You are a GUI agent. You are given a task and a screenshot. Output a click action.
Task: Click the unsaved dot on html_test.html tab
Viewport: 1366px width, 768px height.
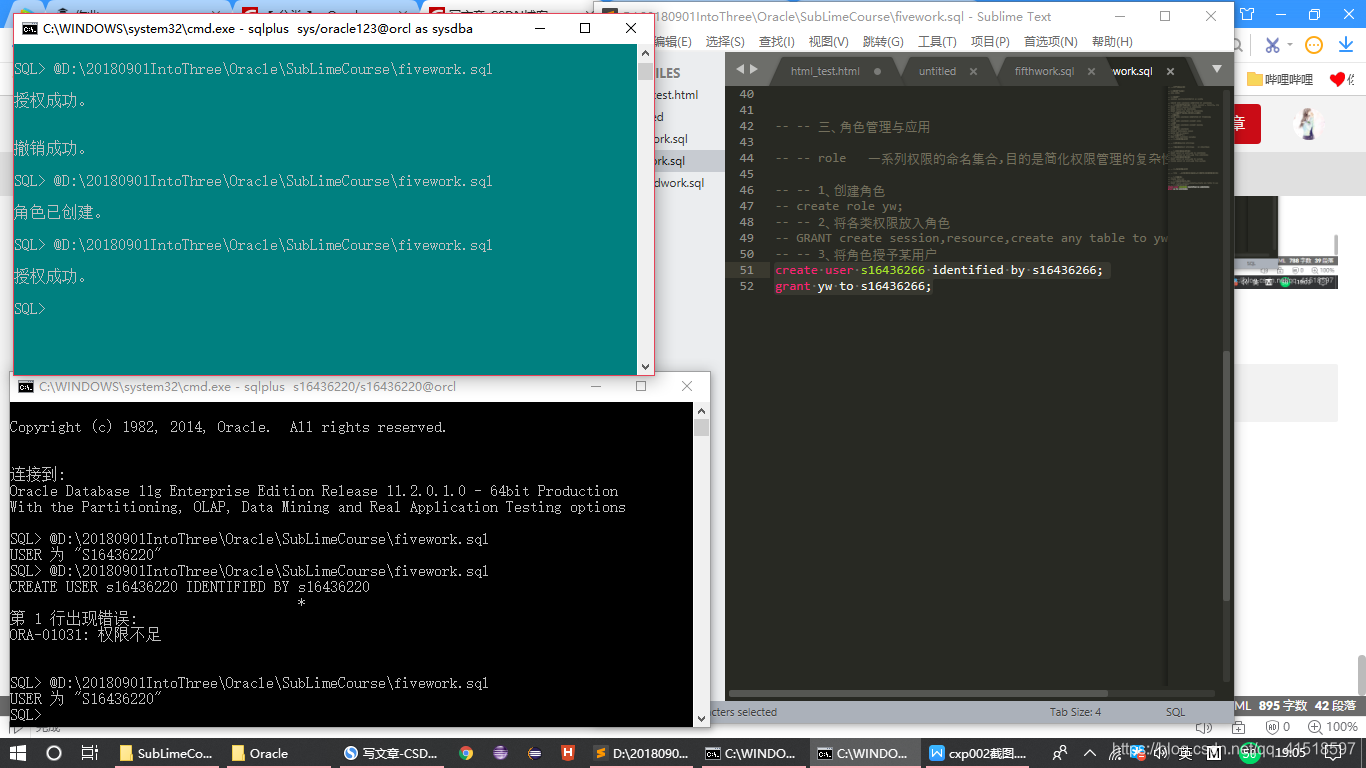pos(878,71)
